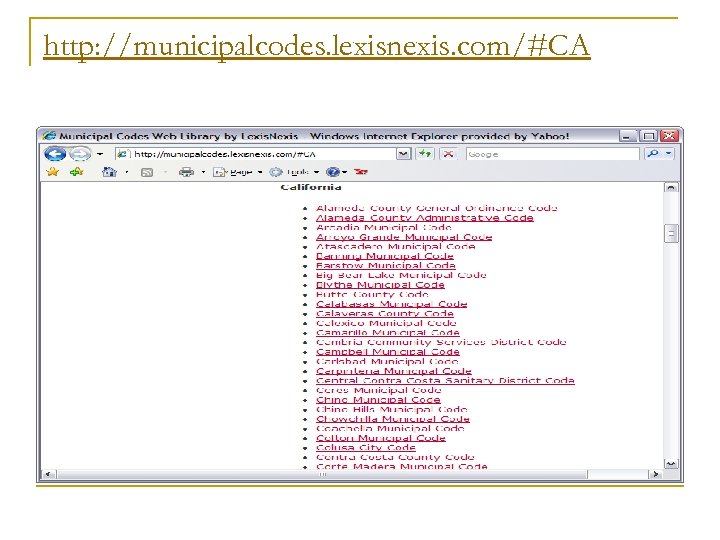Open Chino Hills Municipal Code link
Screen dimensions: 720x540
click(392, 409)
